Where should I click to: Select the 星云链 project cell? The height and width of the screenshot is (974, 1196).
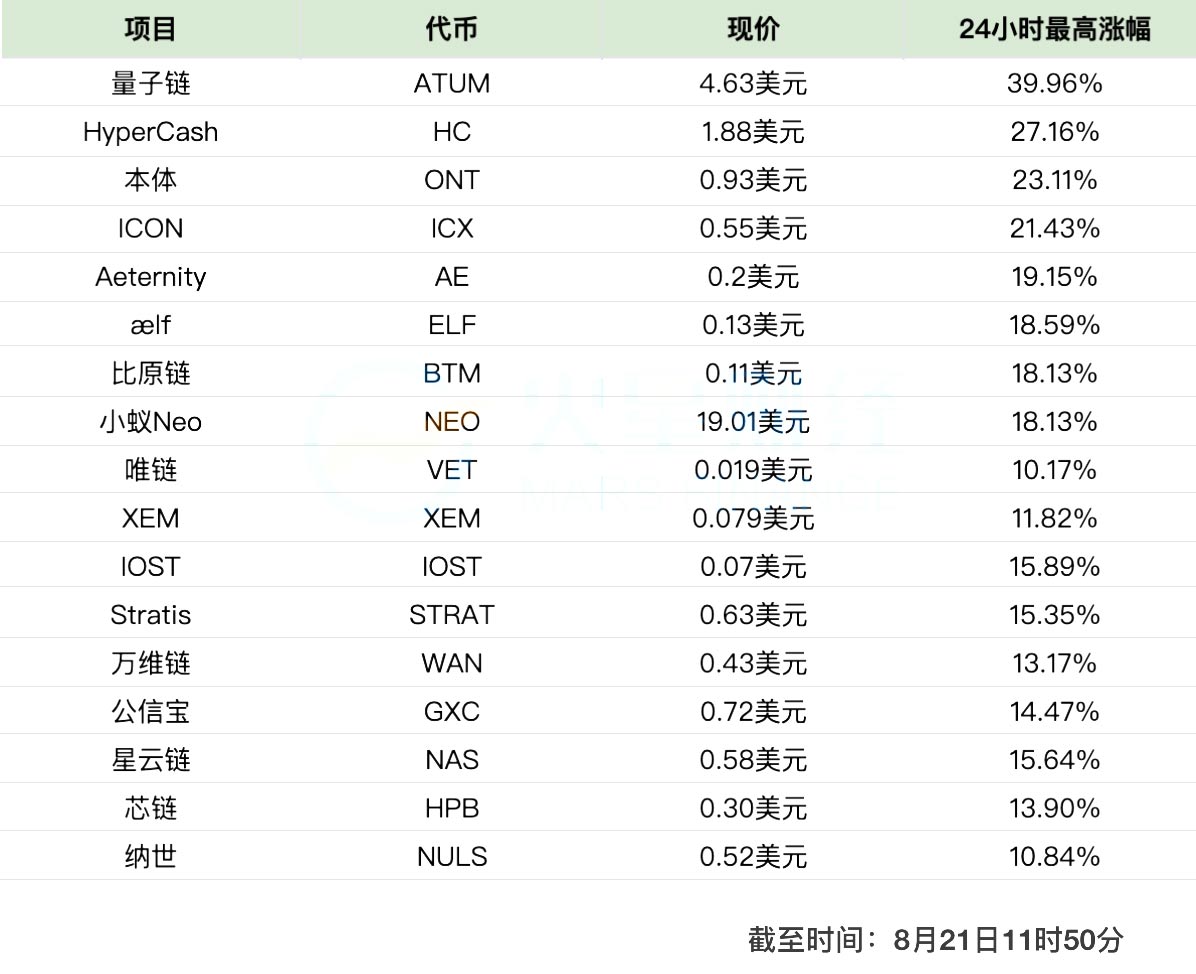[150, 760]
